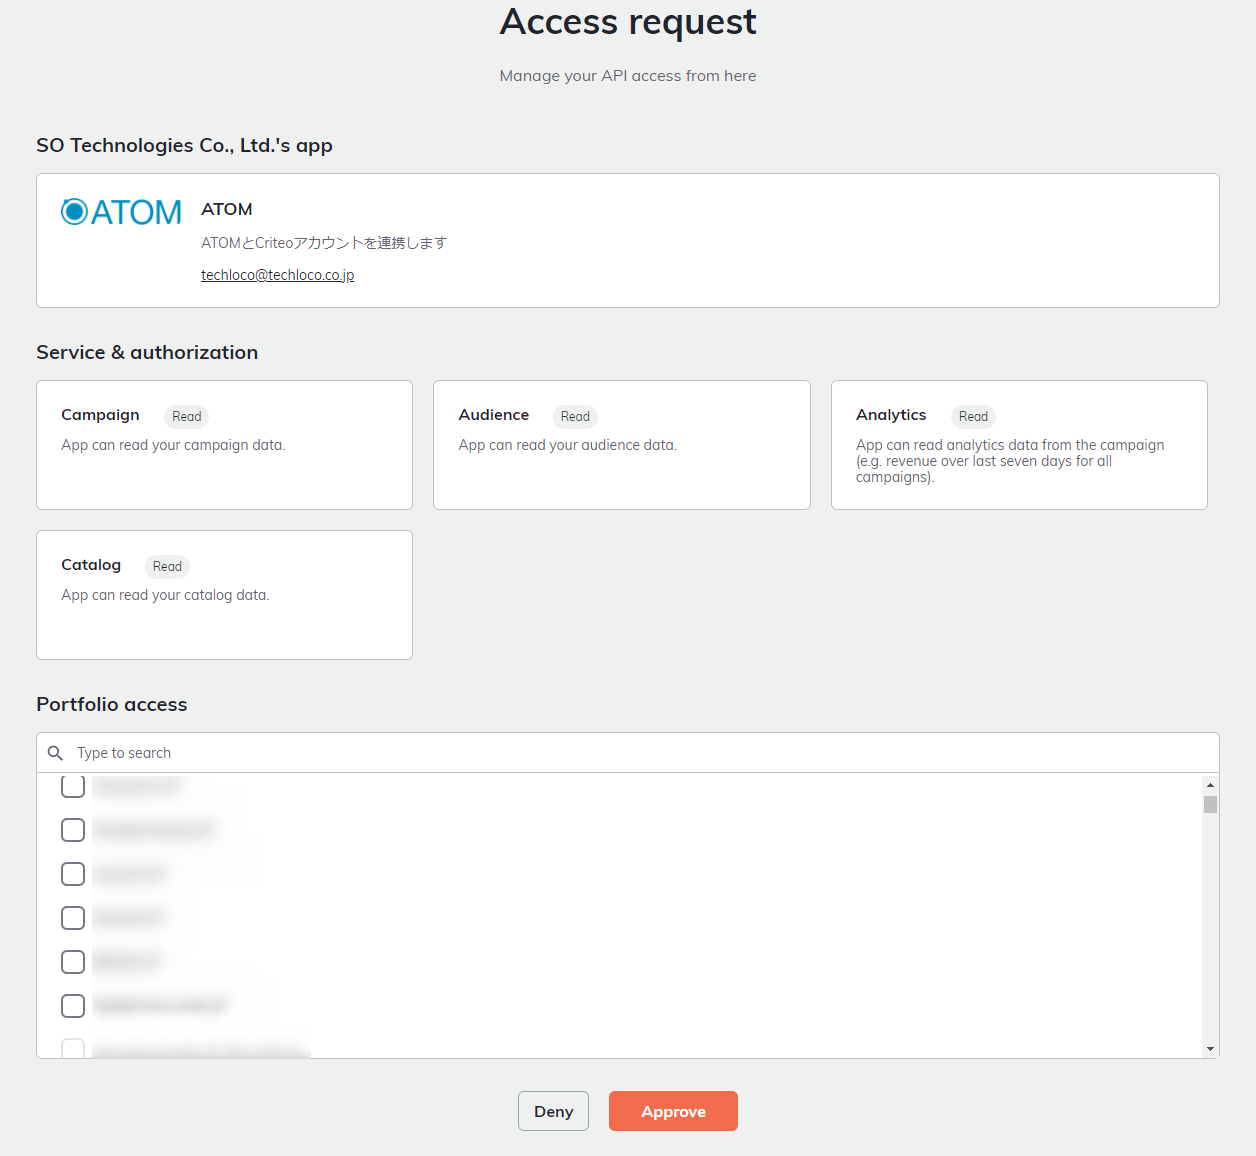Click the 'Manage your API access from here' subtitle

pyautogui.click(x=628, y=76)
